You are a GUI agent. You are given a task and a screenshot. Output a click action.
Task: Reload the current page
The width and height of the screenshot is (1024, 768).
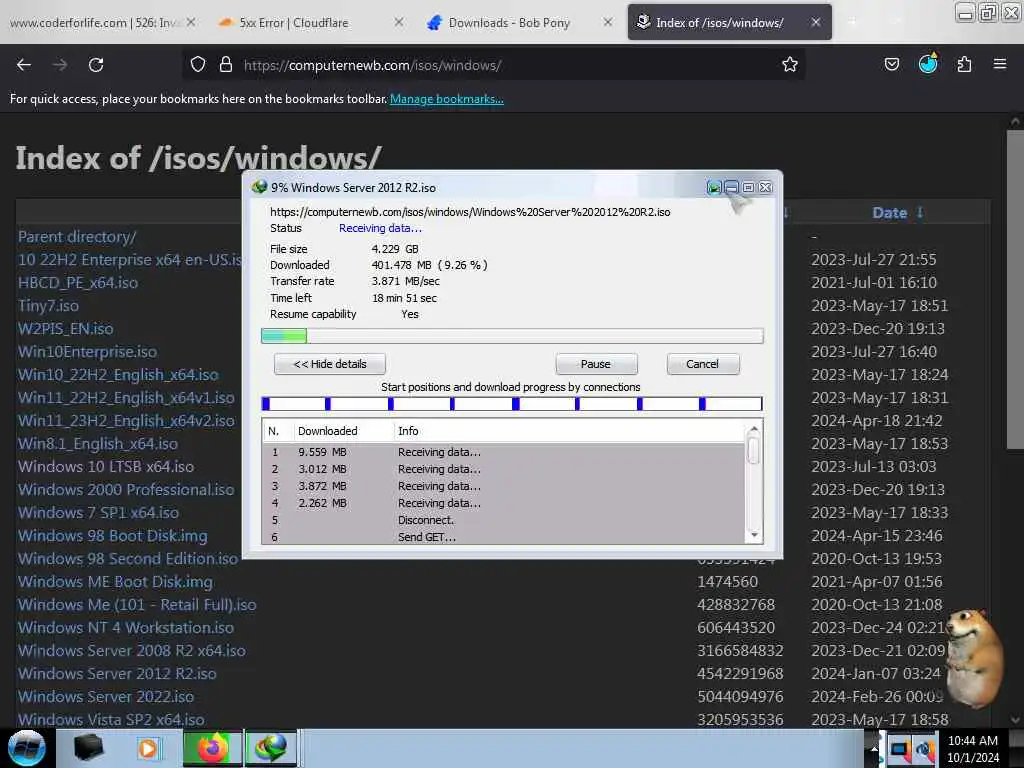pos(96,65)
